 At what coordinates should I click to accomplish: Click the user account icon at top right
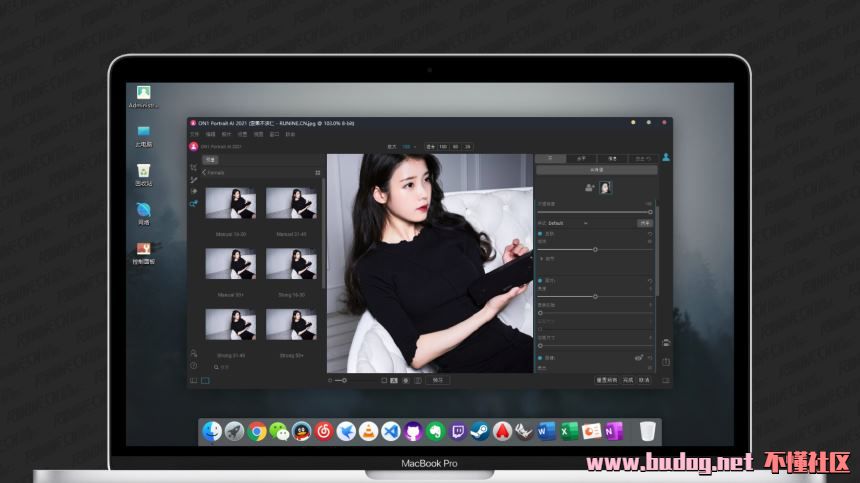point(666,157)
